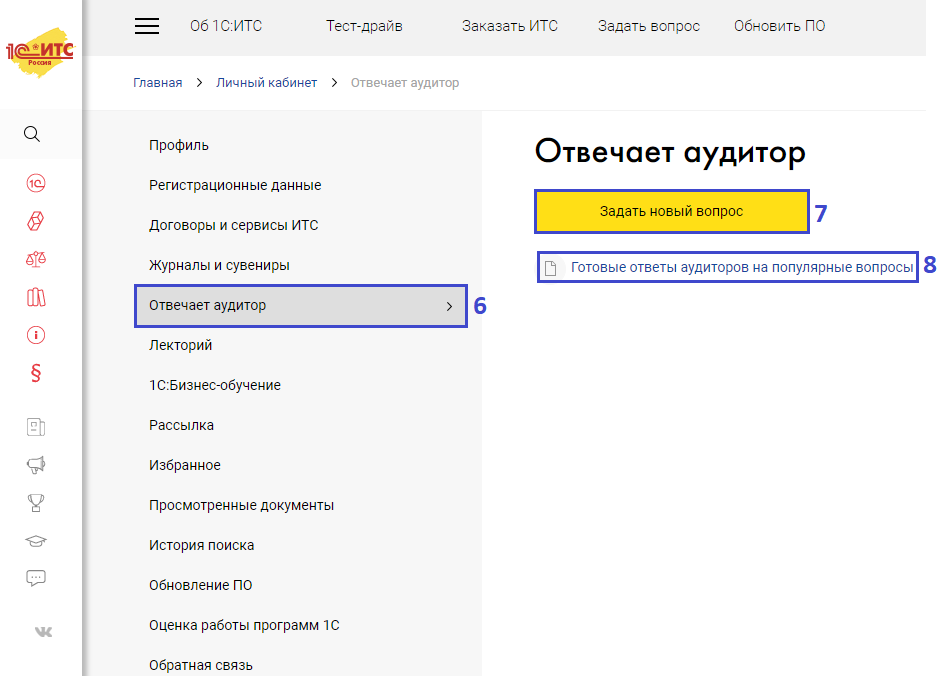Open 'Готовые ответы аудиторов на популярные вопросы' link
The image size is (942, 676).
coord(741,268)
